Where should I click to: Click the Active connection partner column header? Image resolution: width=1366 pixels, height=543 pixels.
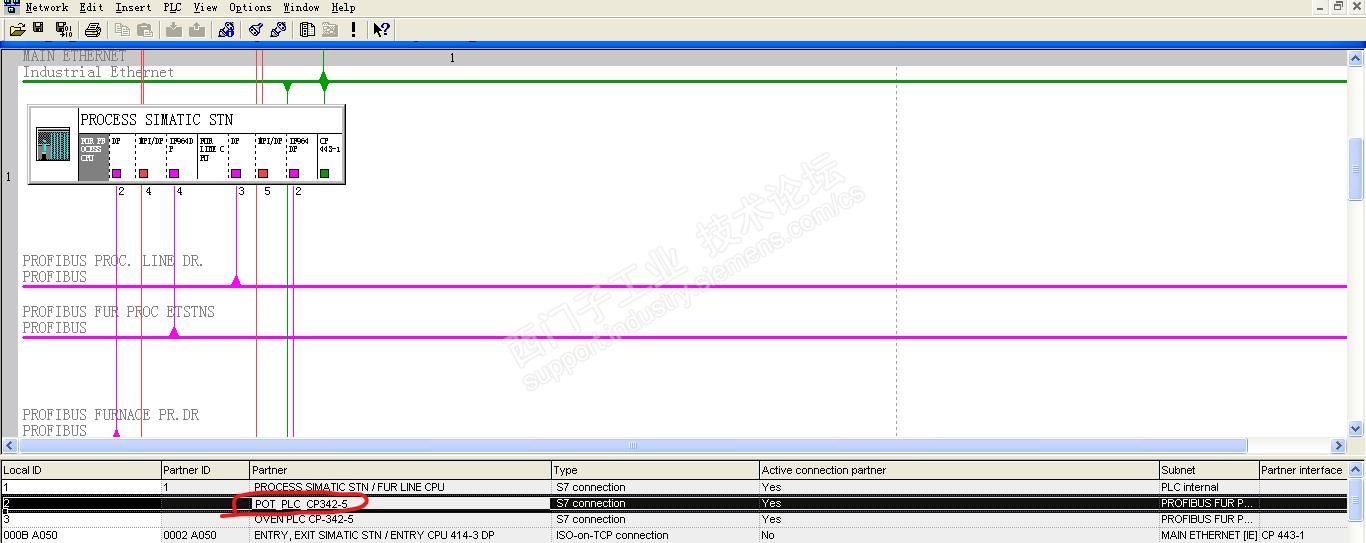[958, 470]
